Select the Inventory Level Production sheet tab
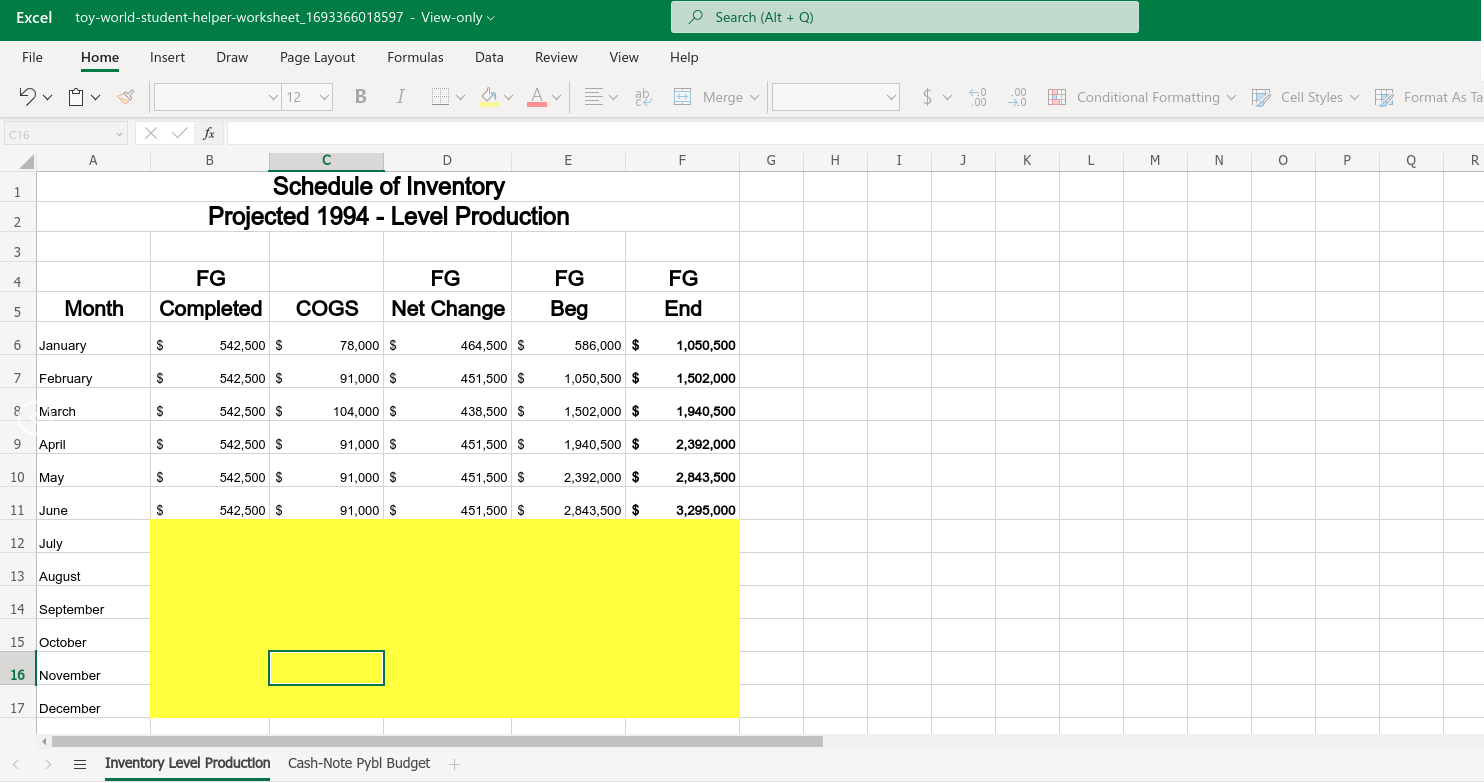This screenshot has height=783, width=1484. tap(188, 763)
